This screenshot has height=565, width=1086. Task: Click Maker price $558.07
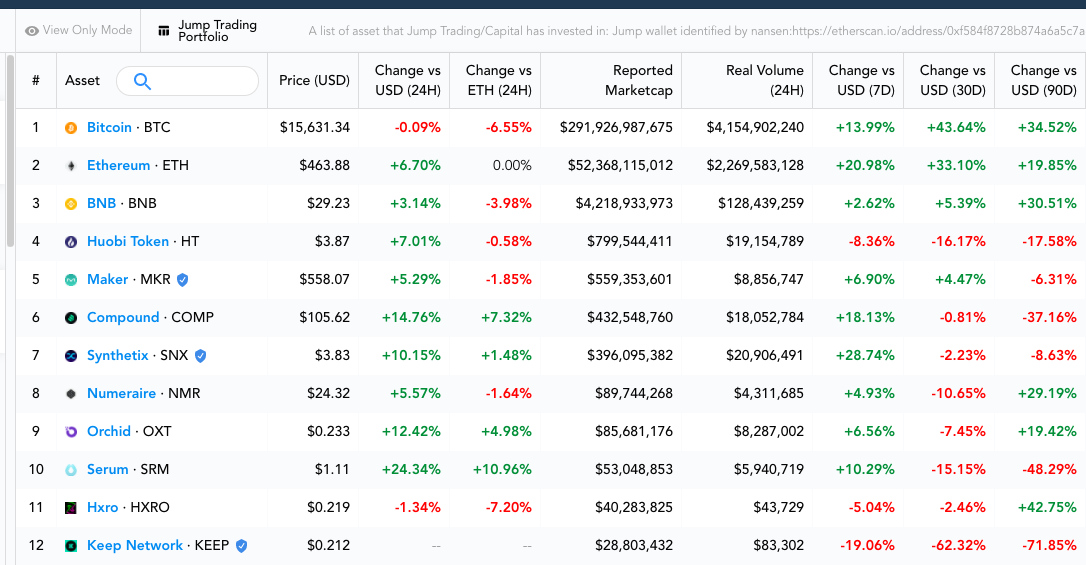point(325,280)
